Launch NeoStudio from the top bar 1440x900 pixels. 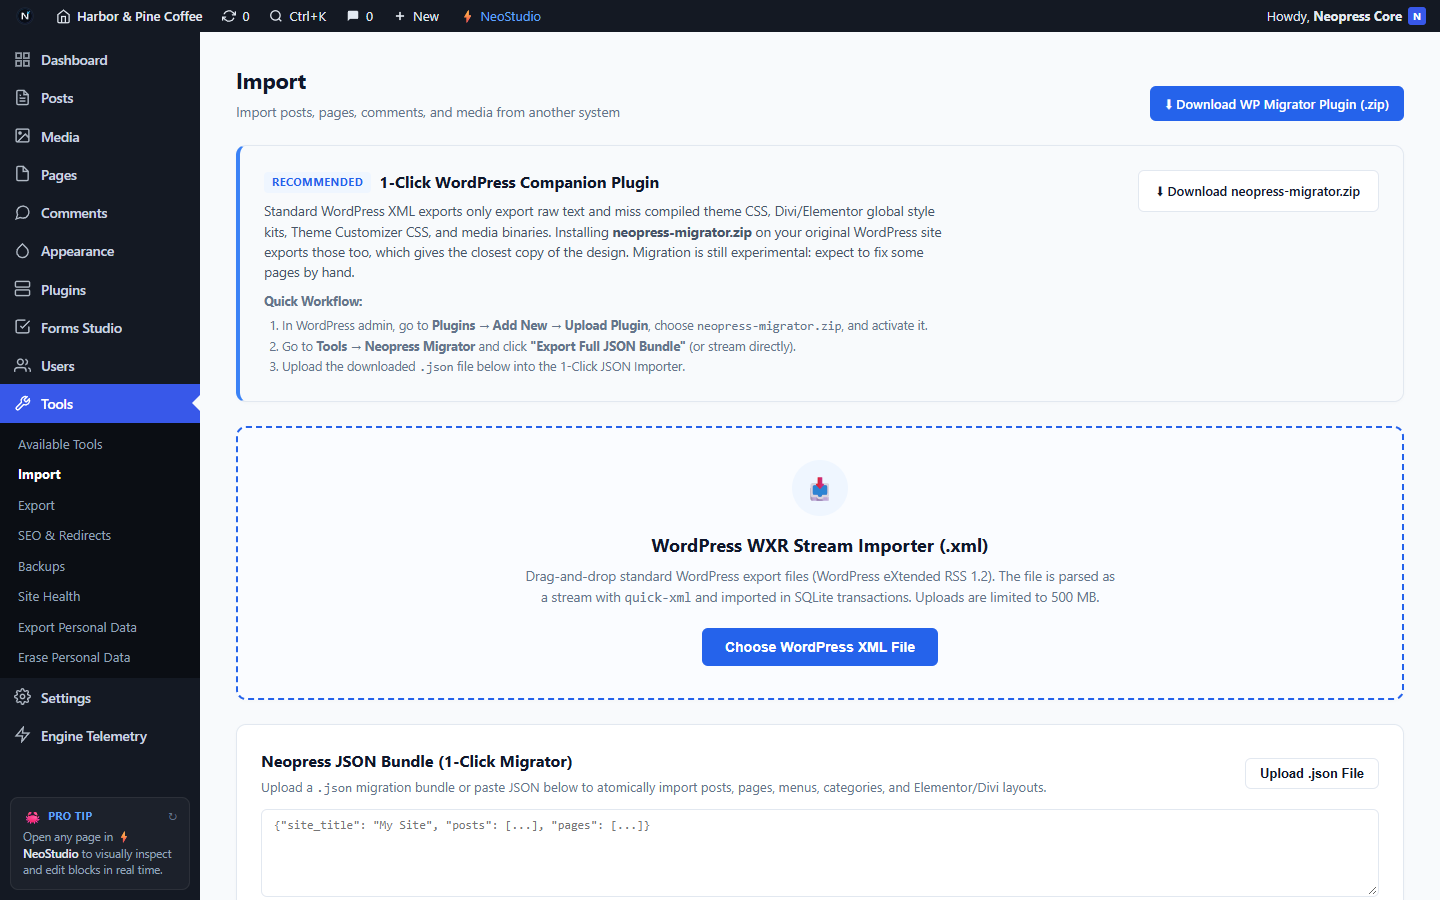point(501,16)
